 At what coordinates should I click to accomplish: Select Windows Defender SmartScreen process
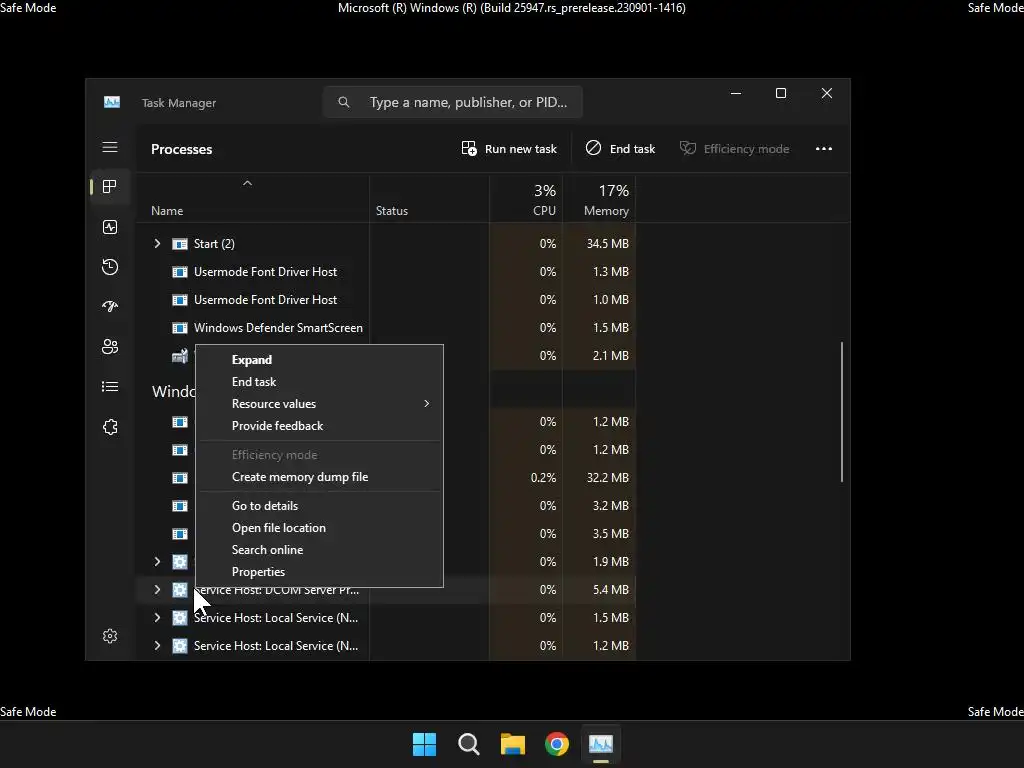point(385,328)
